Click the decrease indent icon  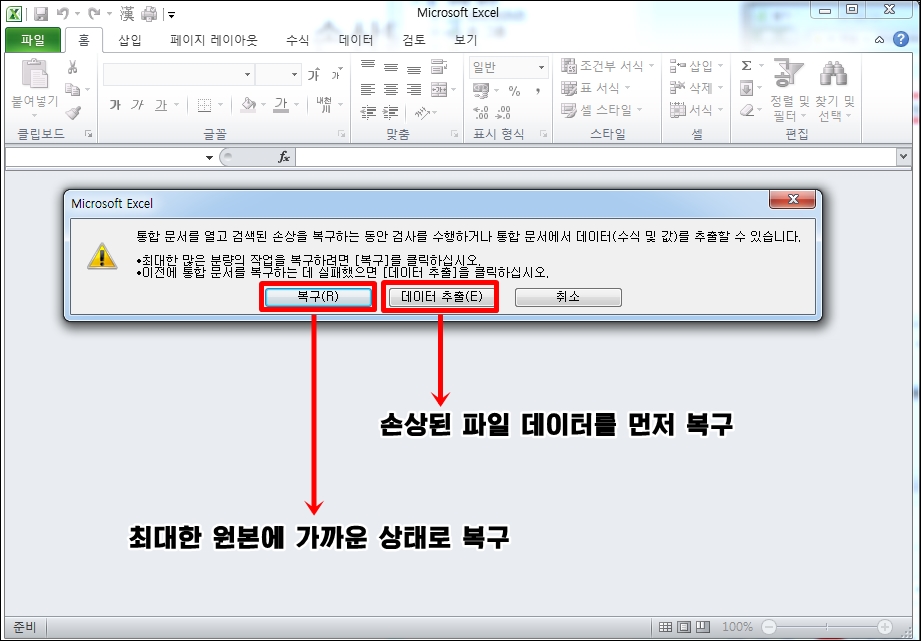point(368,112)
